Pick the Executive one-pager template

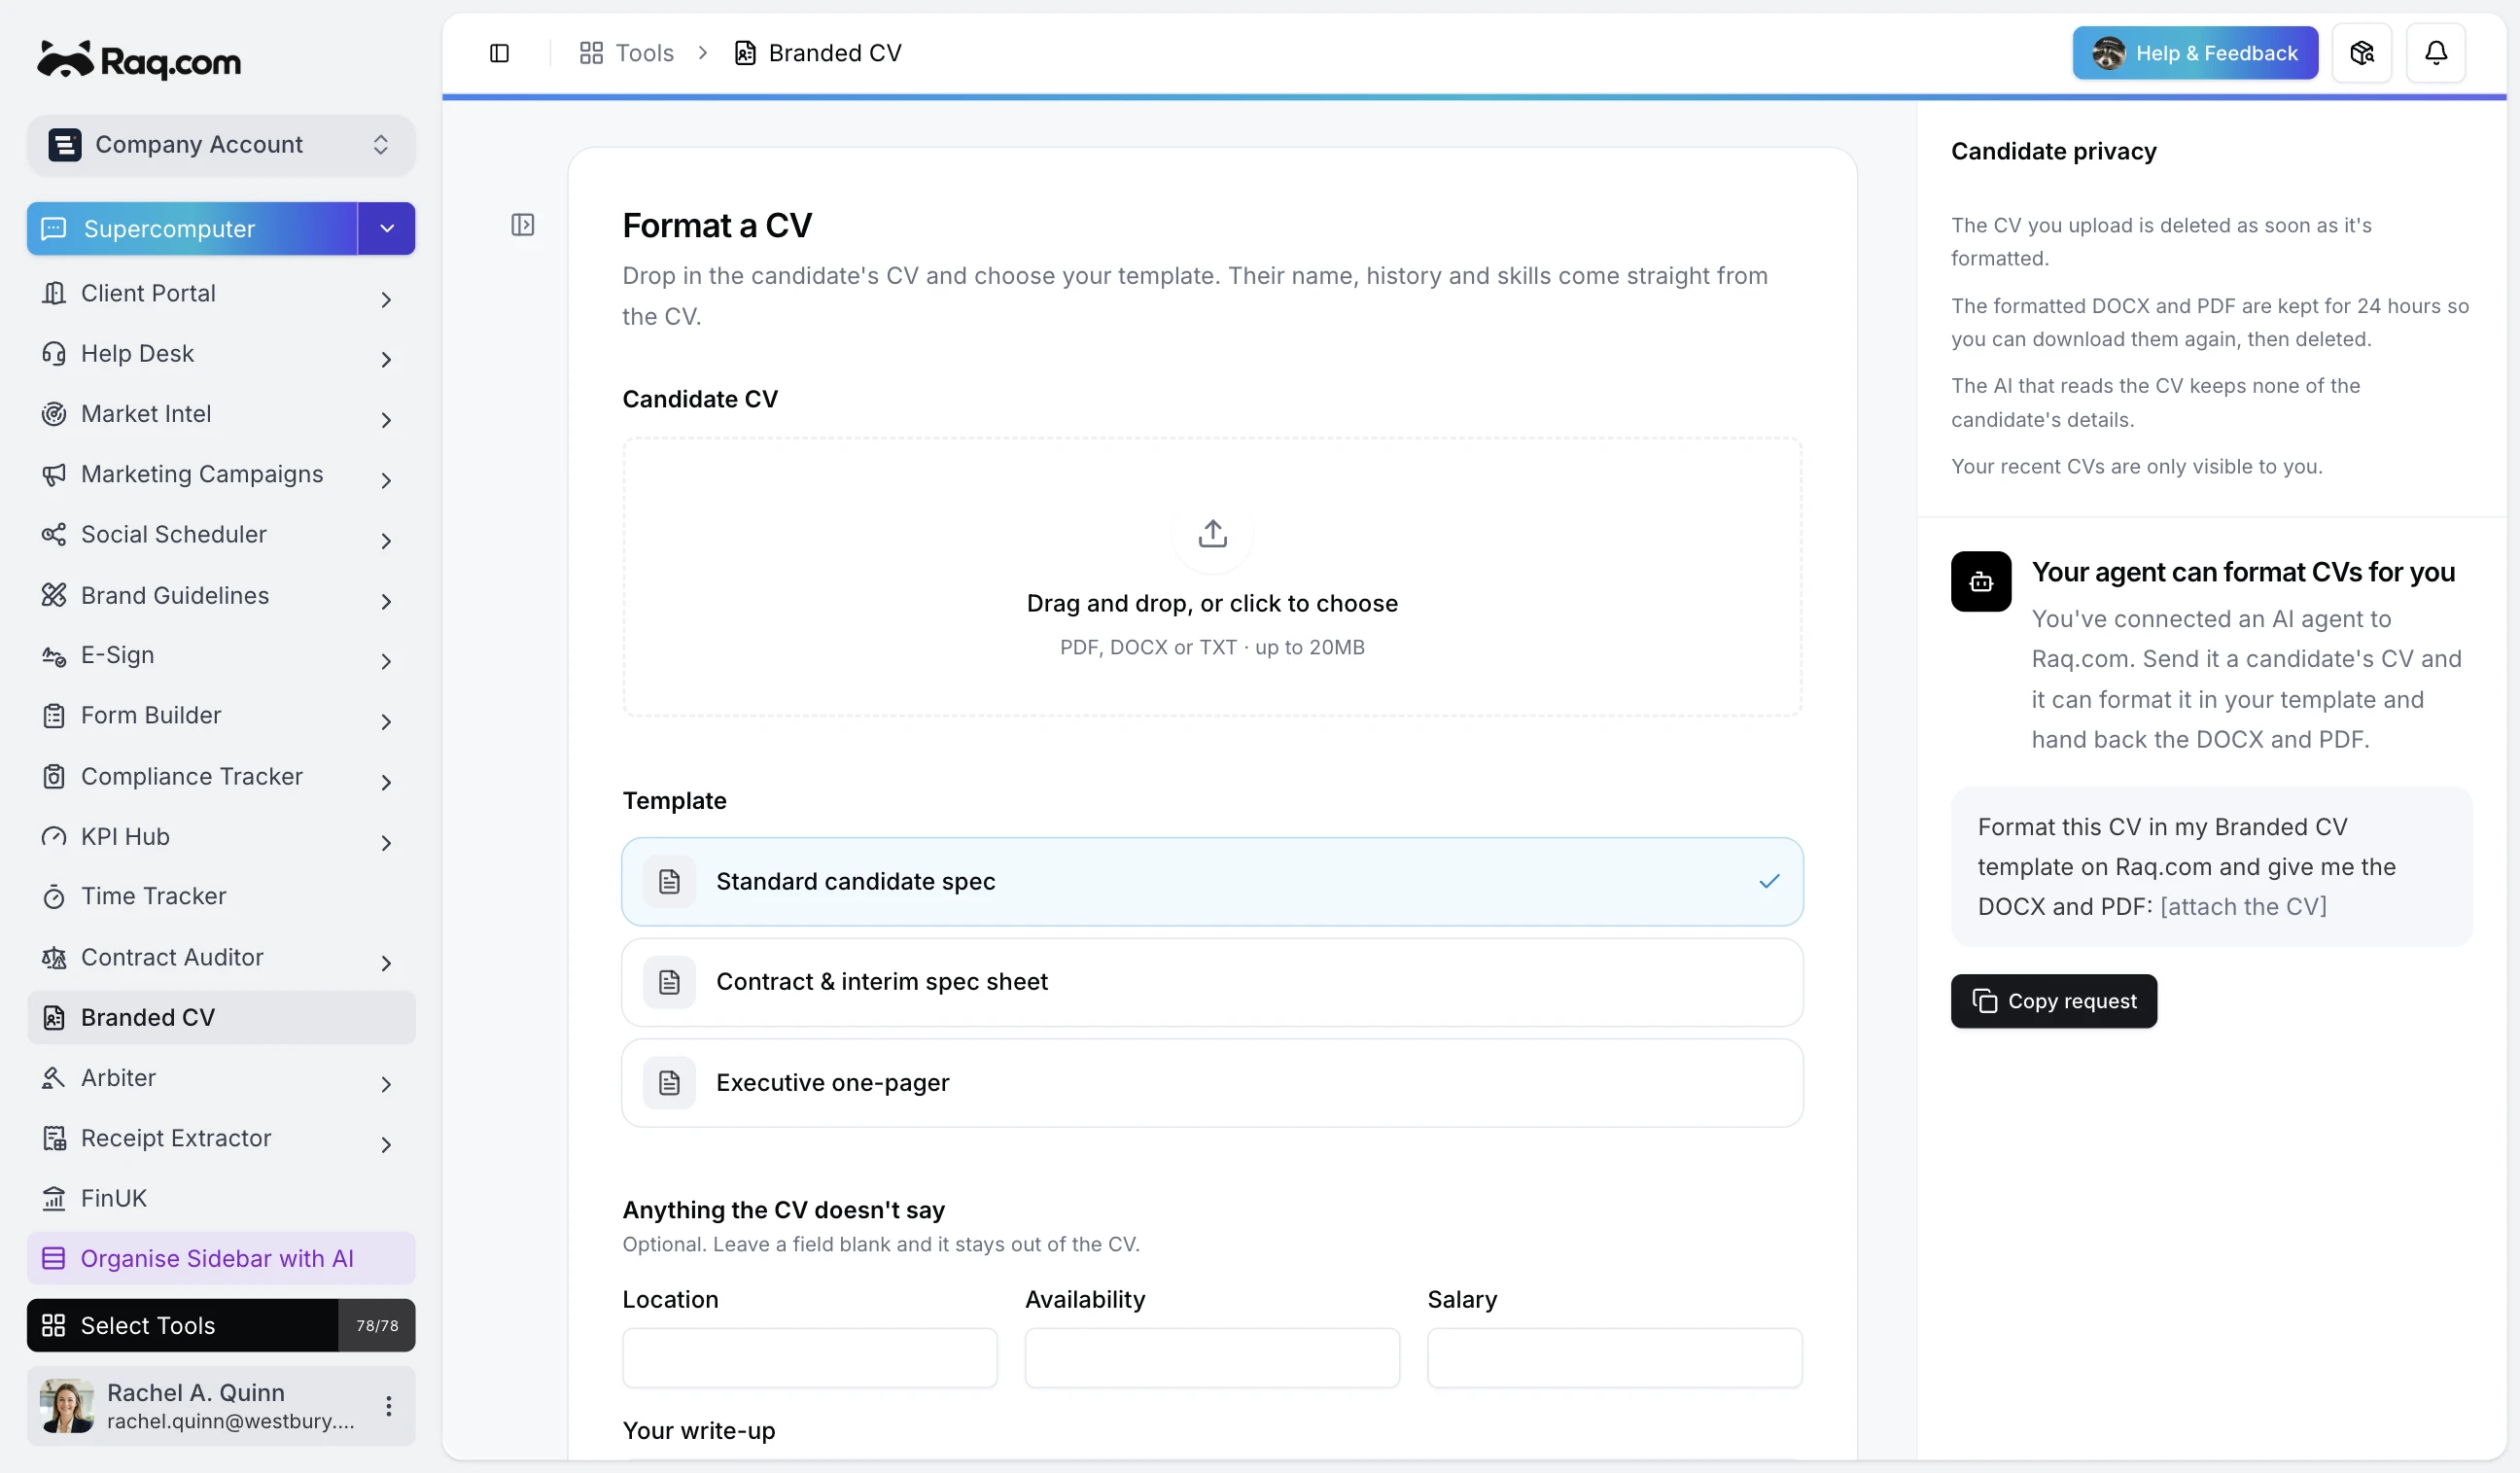click(x=1212, y=1083)
